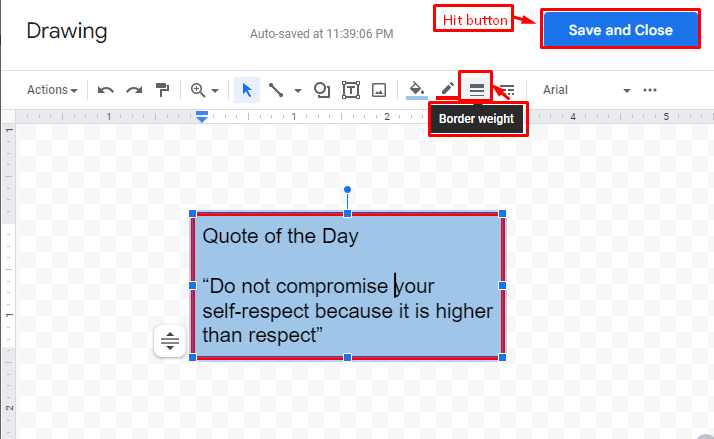Screen dimensions: 714x439
Task: Click the text "self-respect because it is higher"
Action: (x=347, y=311)
